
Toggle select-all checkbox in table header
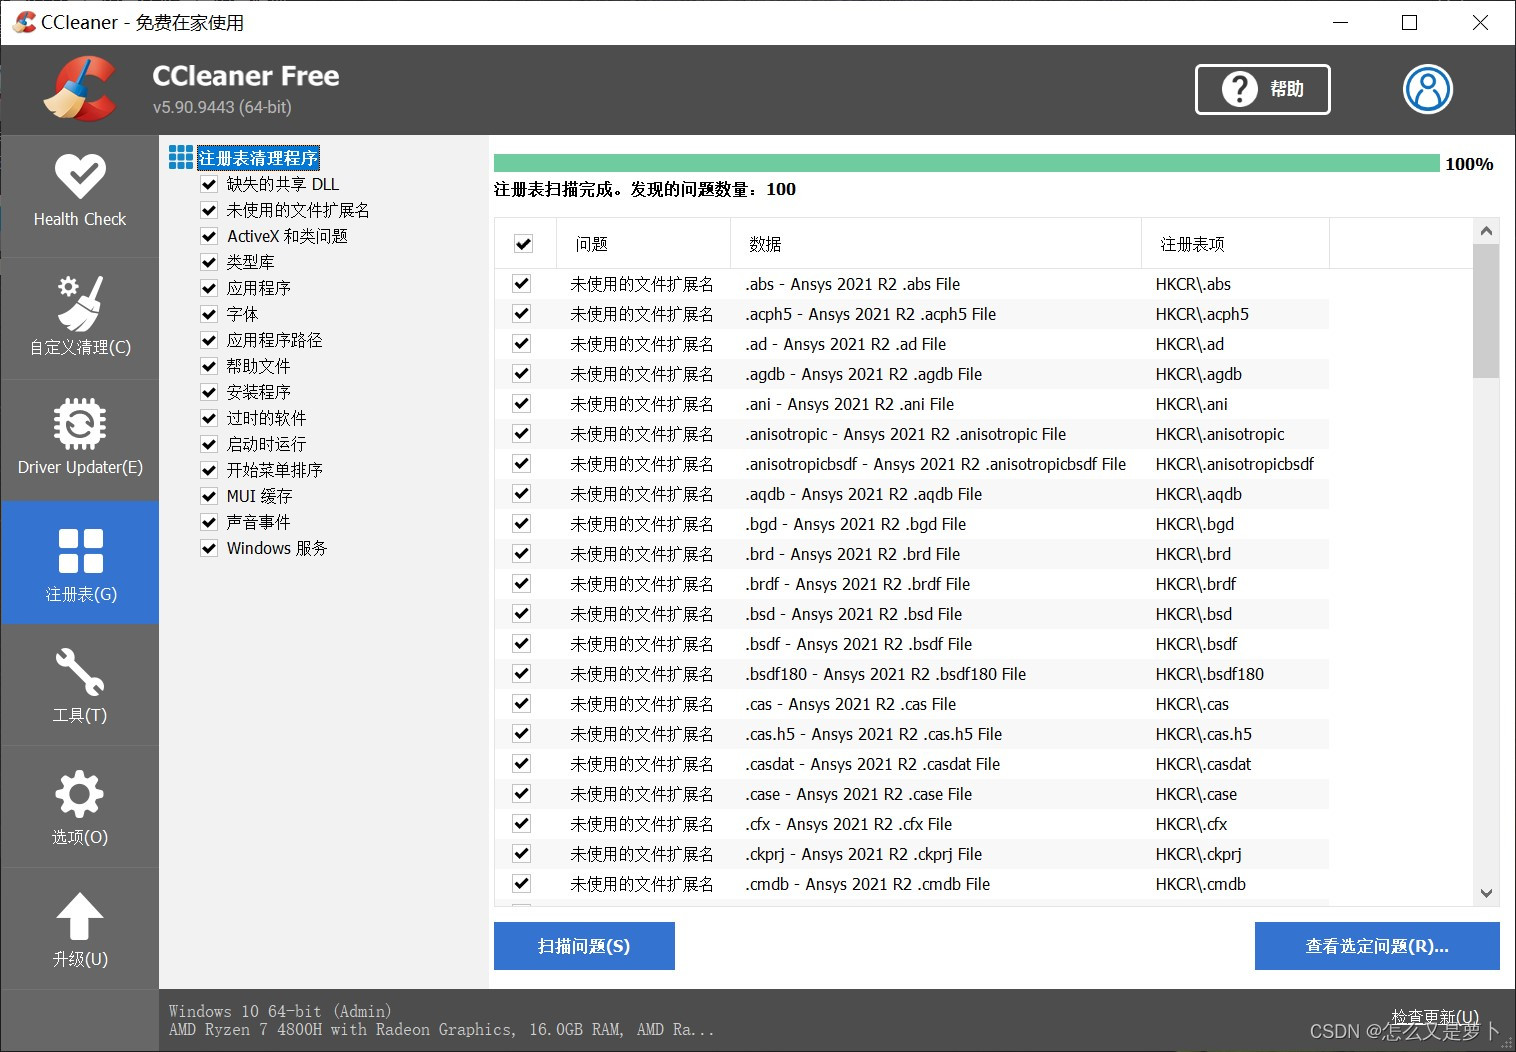click(x=523, y=244)
